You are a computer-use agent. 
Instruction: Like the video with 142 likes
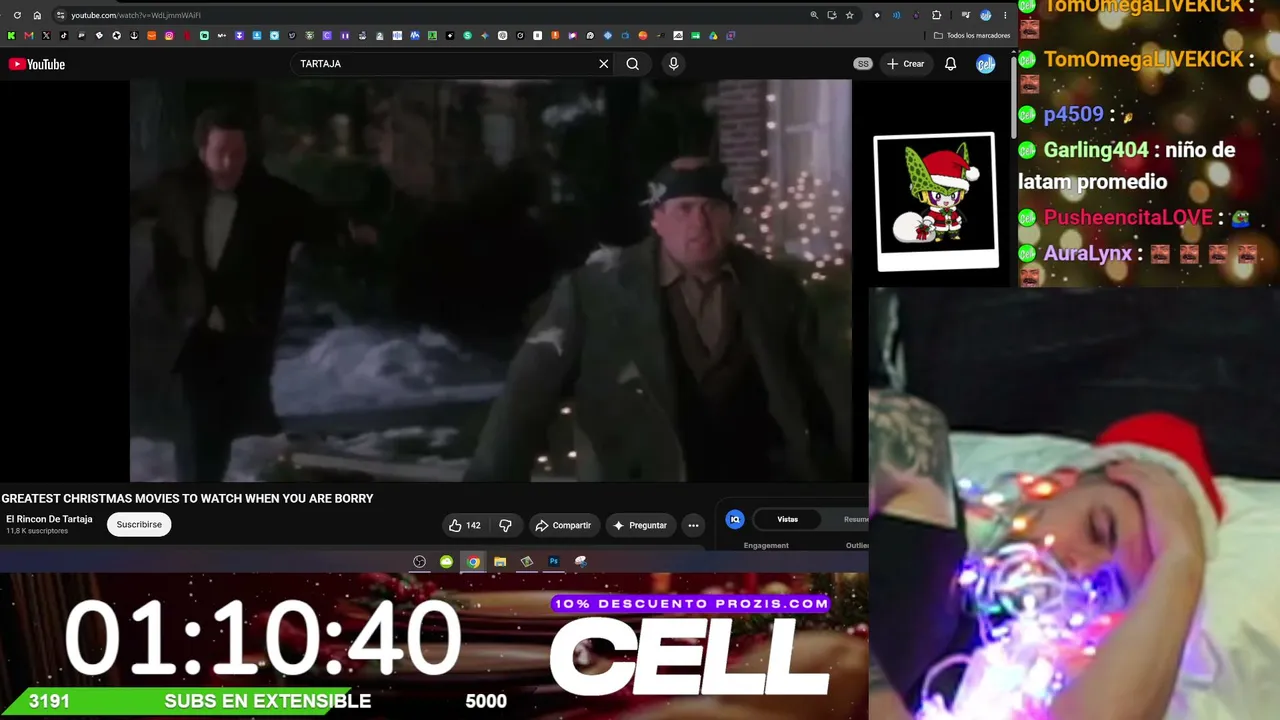465,525
